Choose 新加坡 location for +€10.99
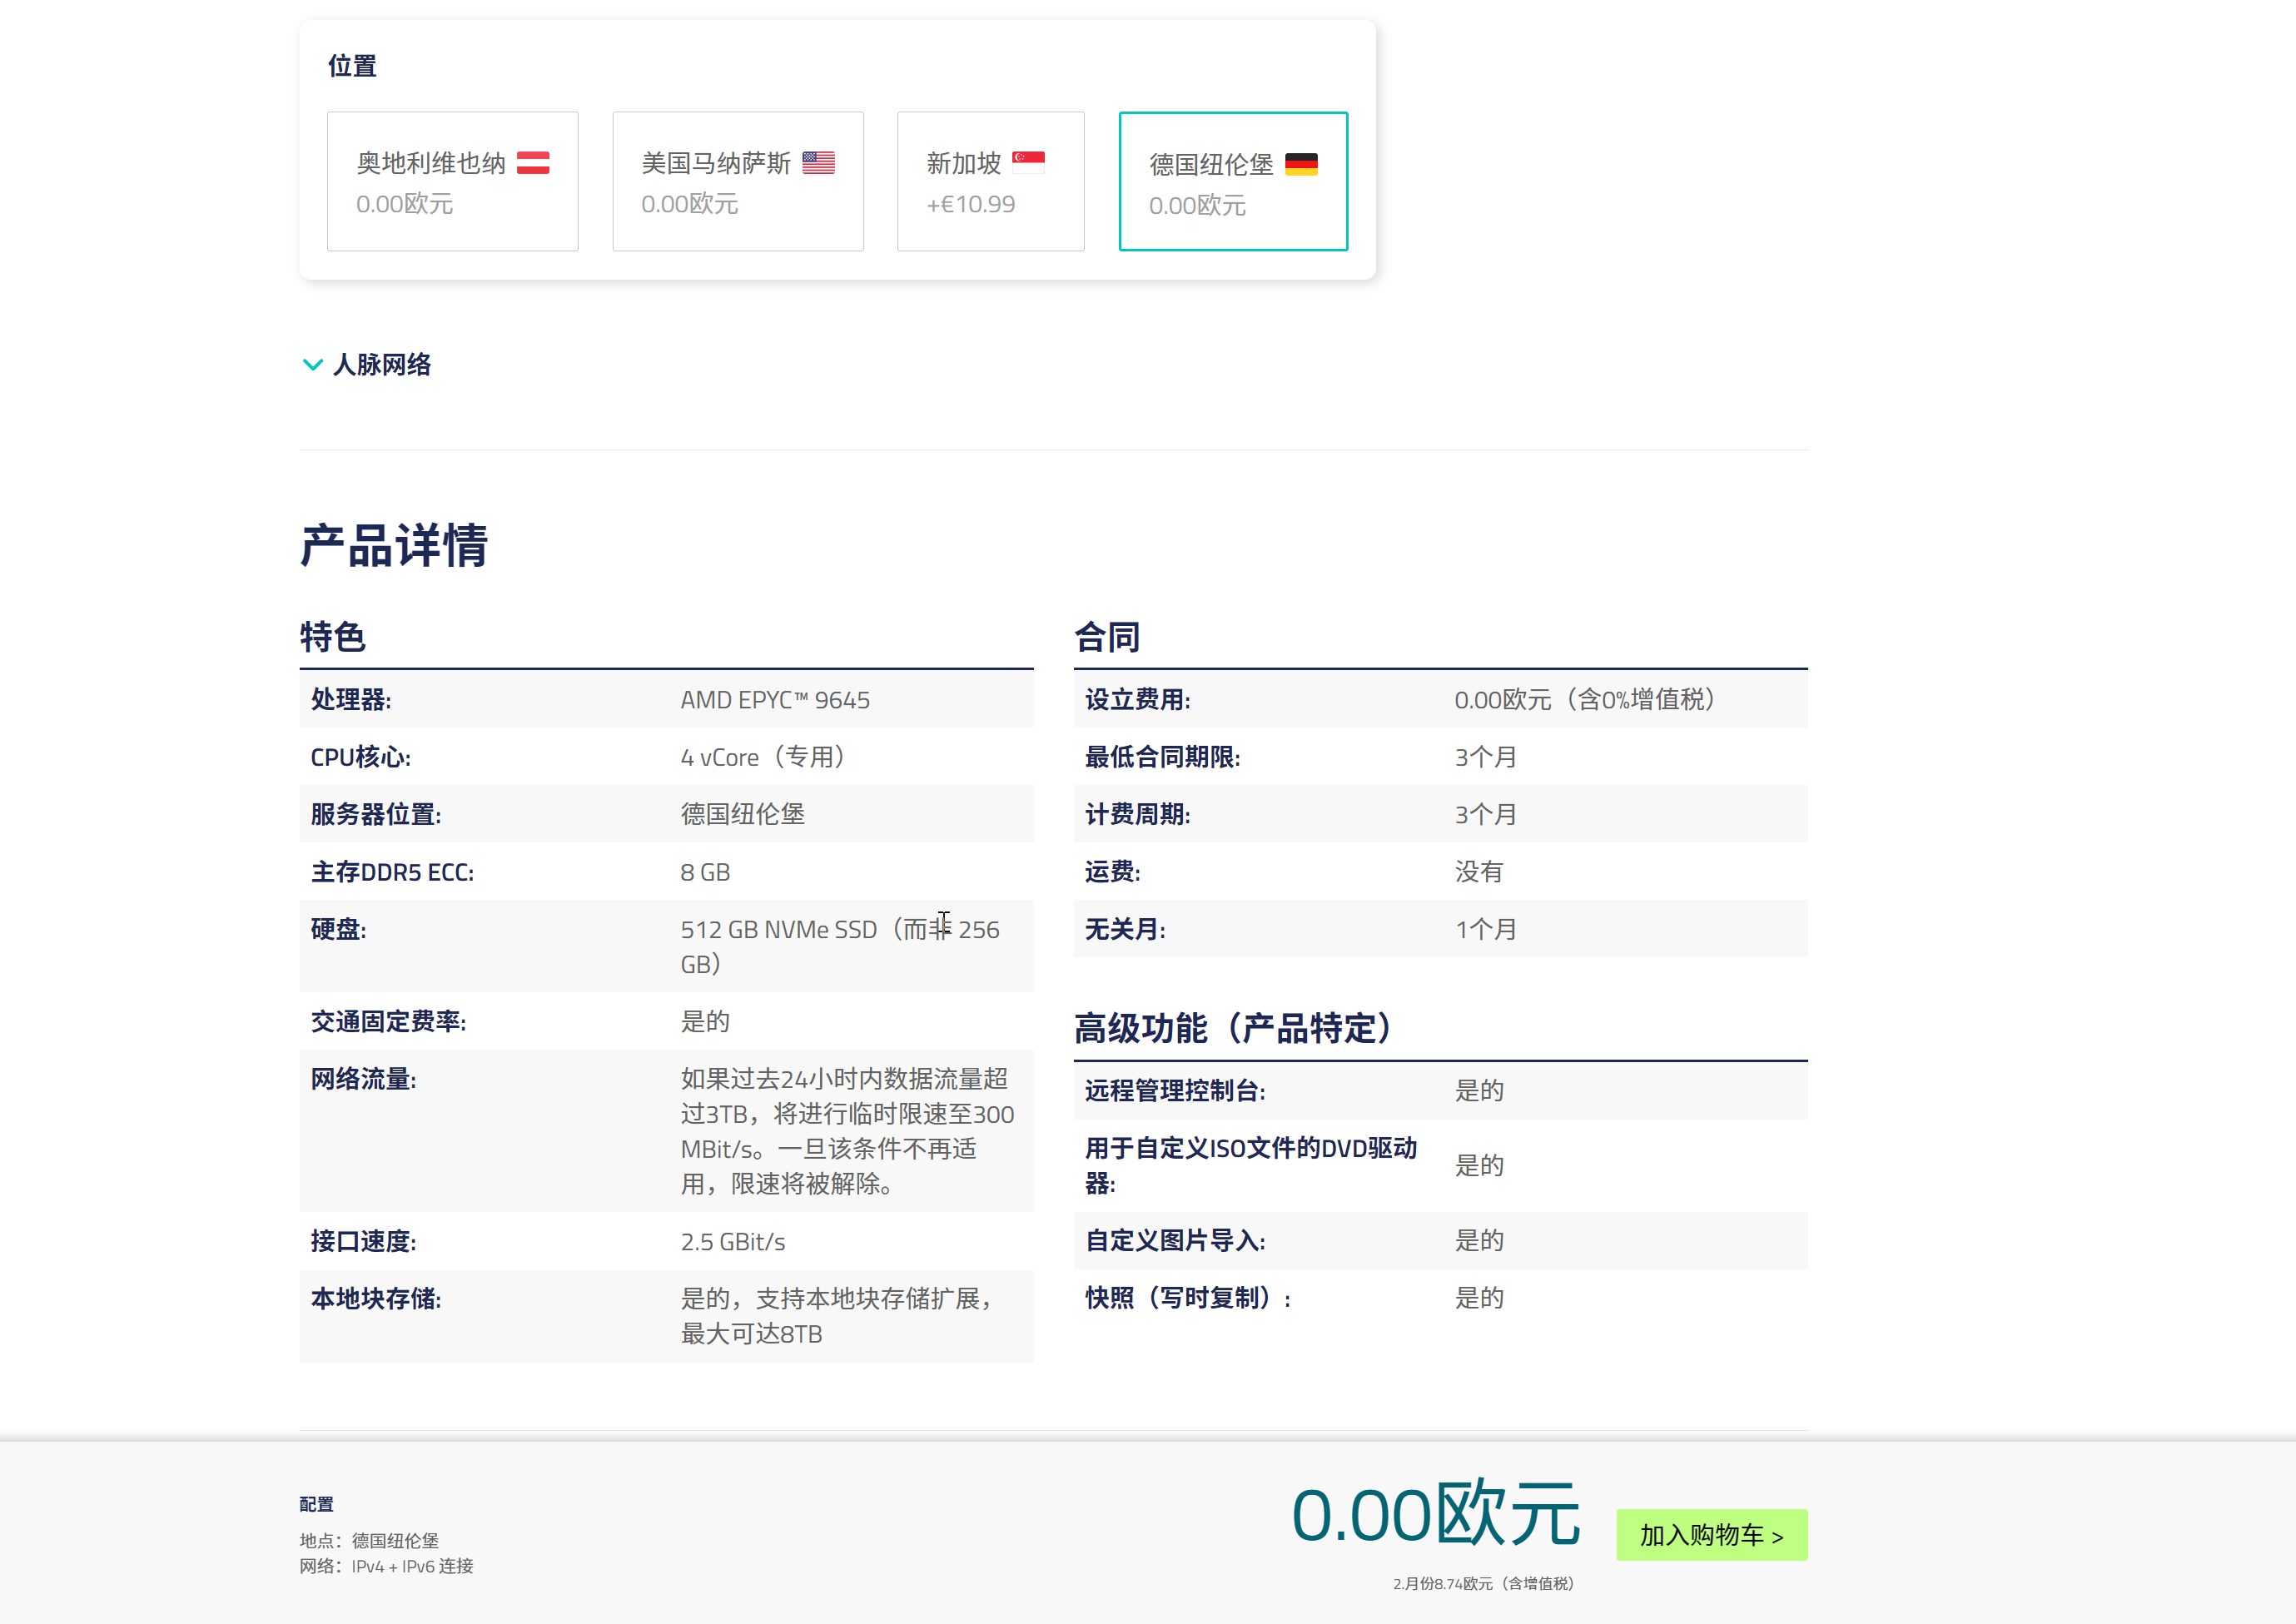The image size is (2296, 1624). [x=991, y=181]
